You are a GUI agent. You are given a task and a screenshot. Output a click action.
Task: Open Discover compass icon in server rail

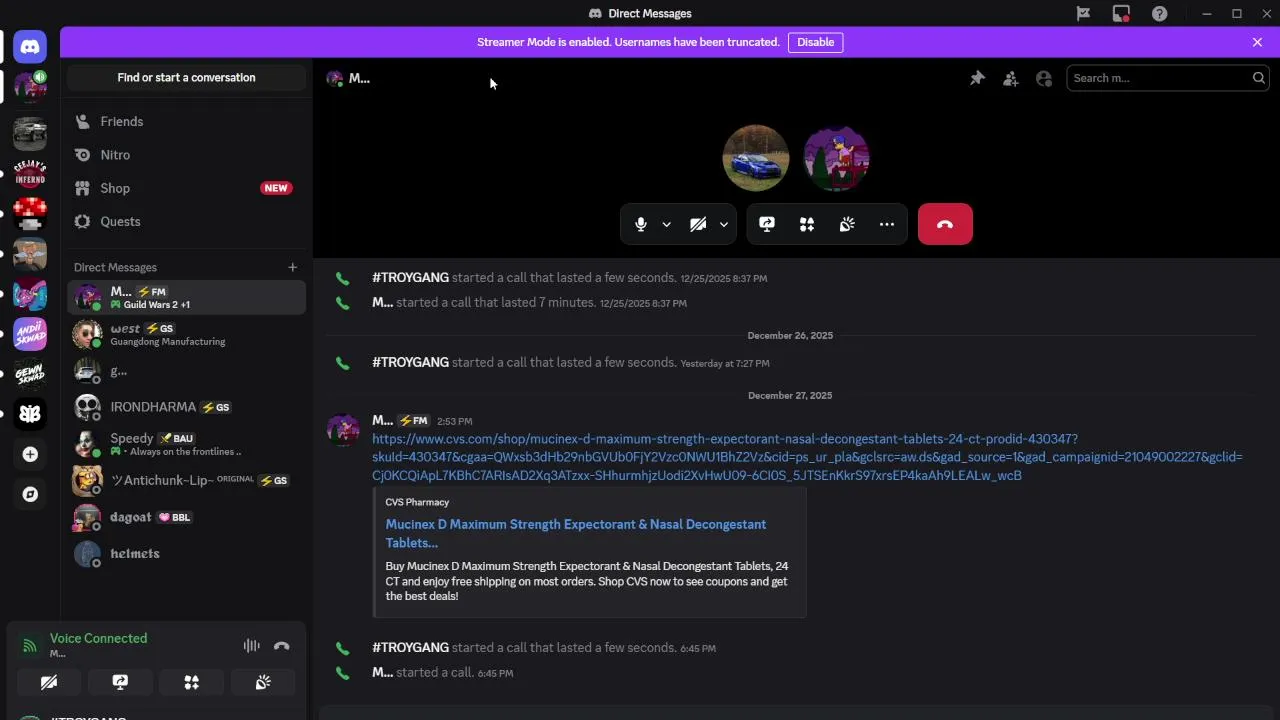tap(30, 494)
